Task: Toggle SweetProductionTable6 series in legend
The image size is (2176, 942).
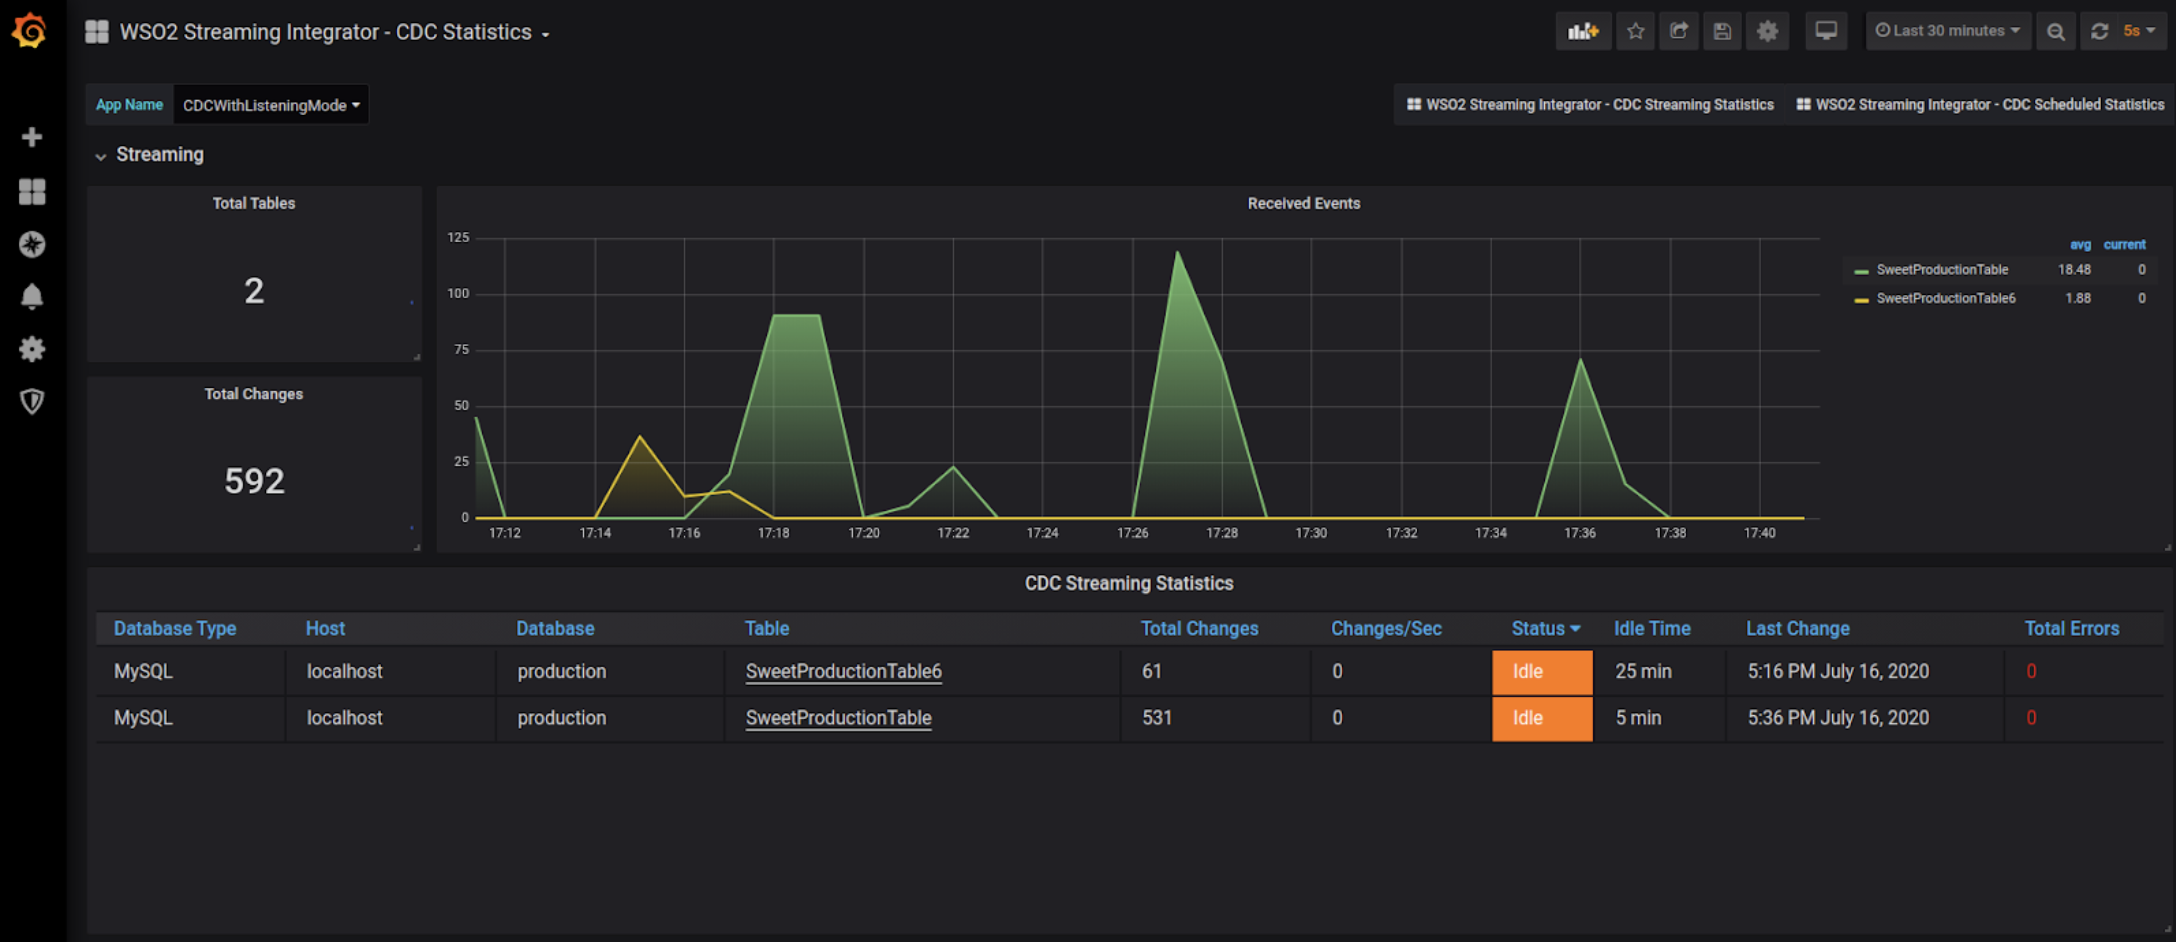Action: [x=1946, y=299]
